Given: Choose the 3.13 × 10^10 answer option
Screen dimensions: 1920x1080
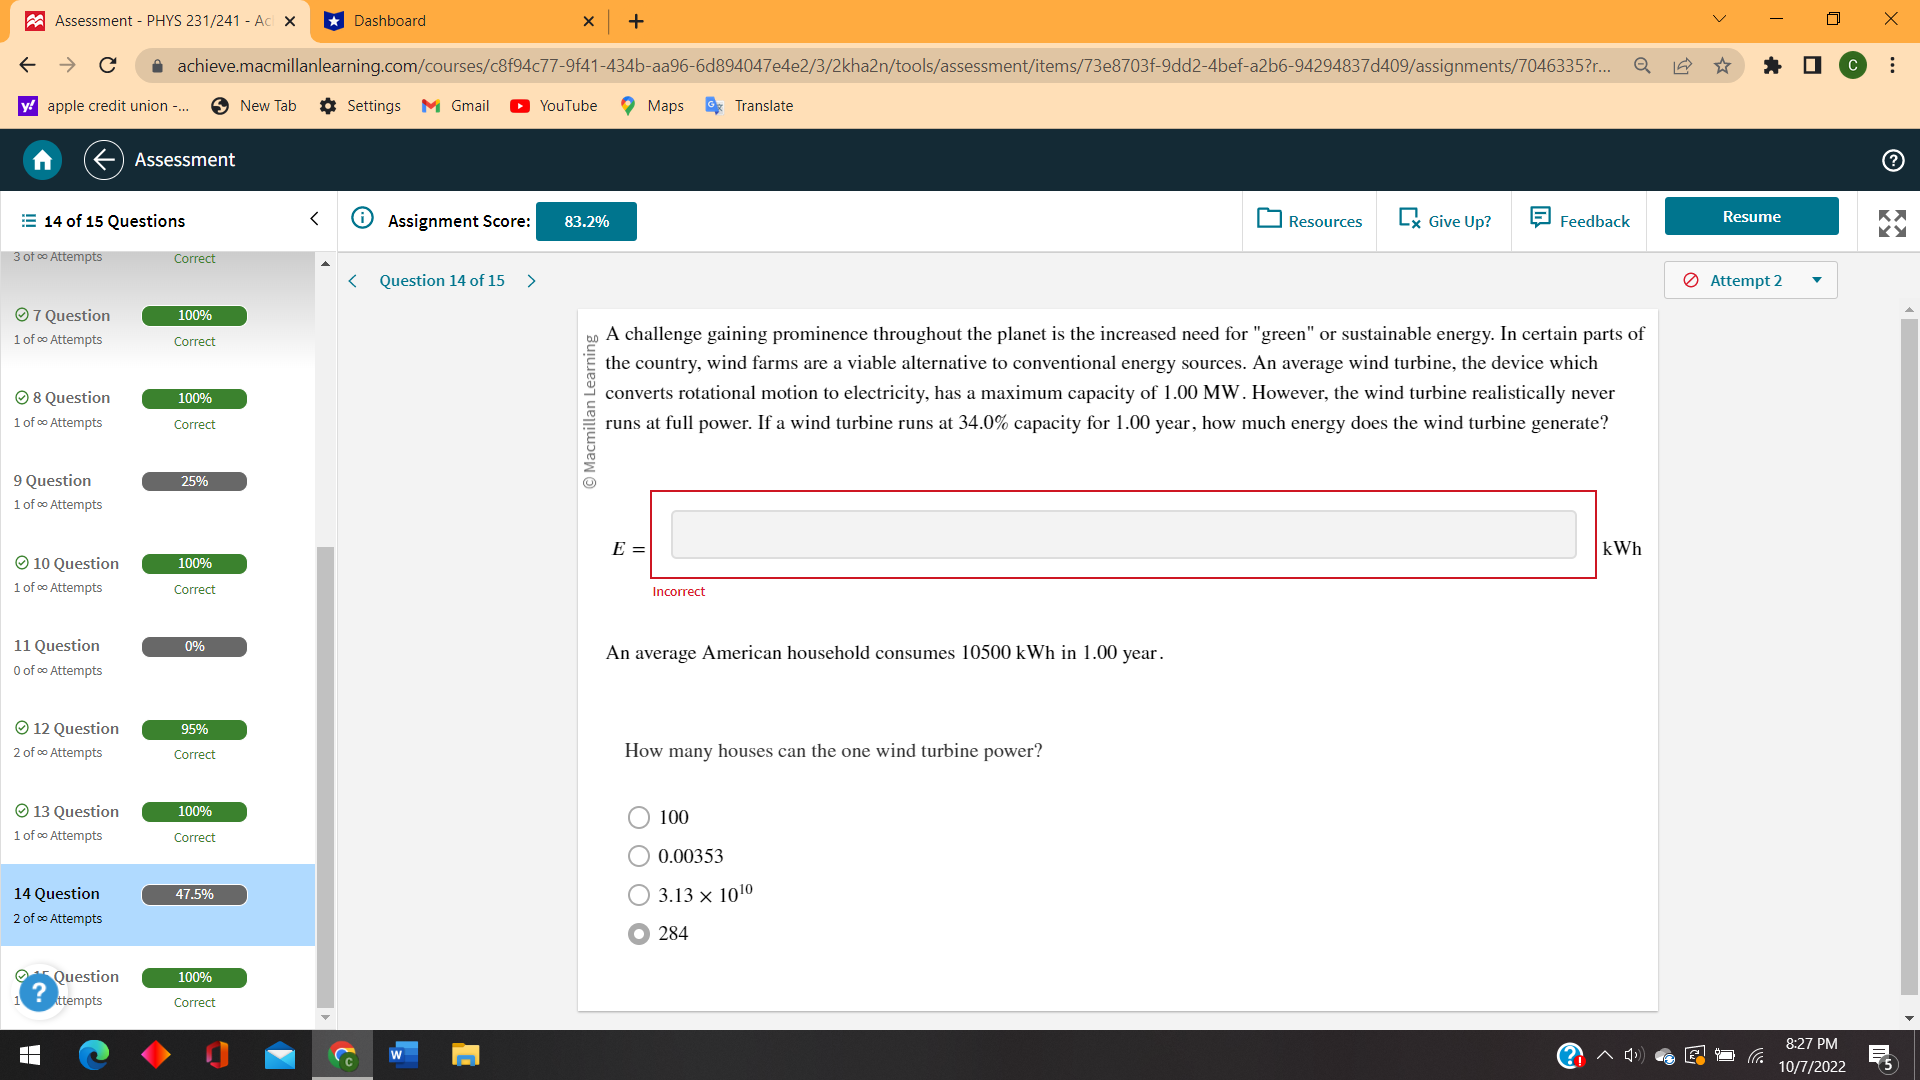Looking at the screenshot, I should [x=639, y=894].
